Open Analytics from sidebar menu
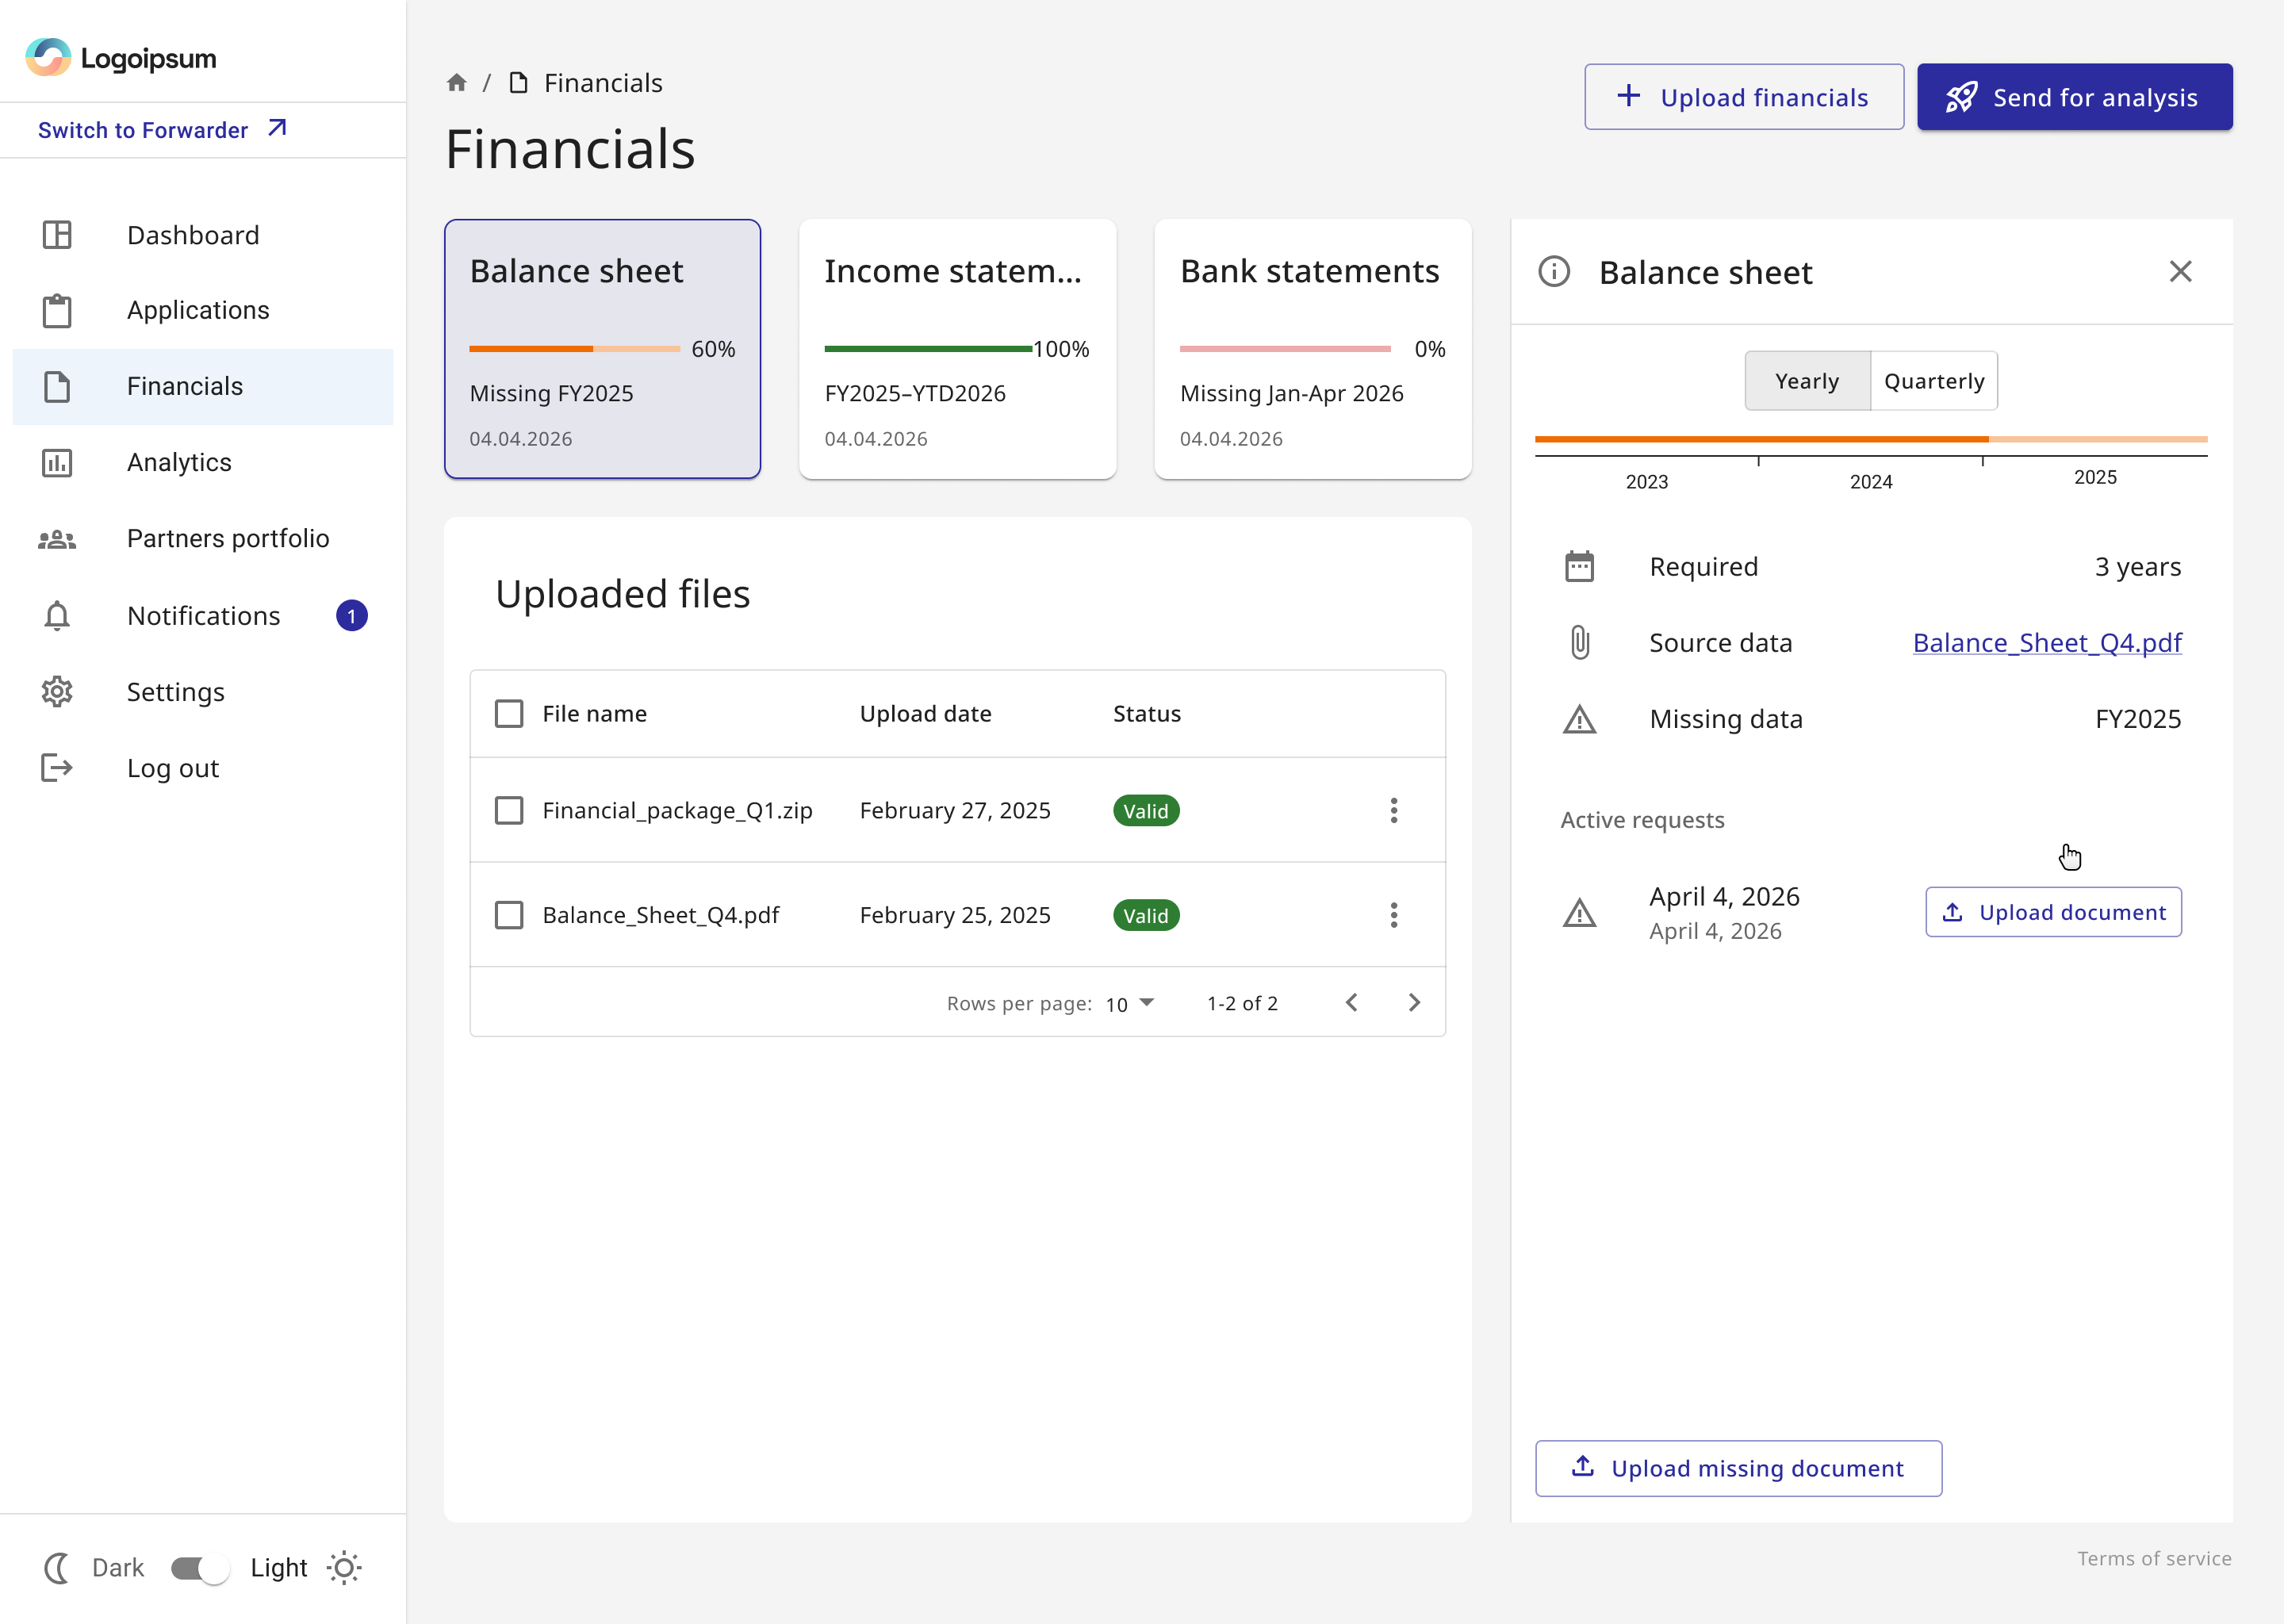Viewport: 2284px width, 1624px height. 203,463
